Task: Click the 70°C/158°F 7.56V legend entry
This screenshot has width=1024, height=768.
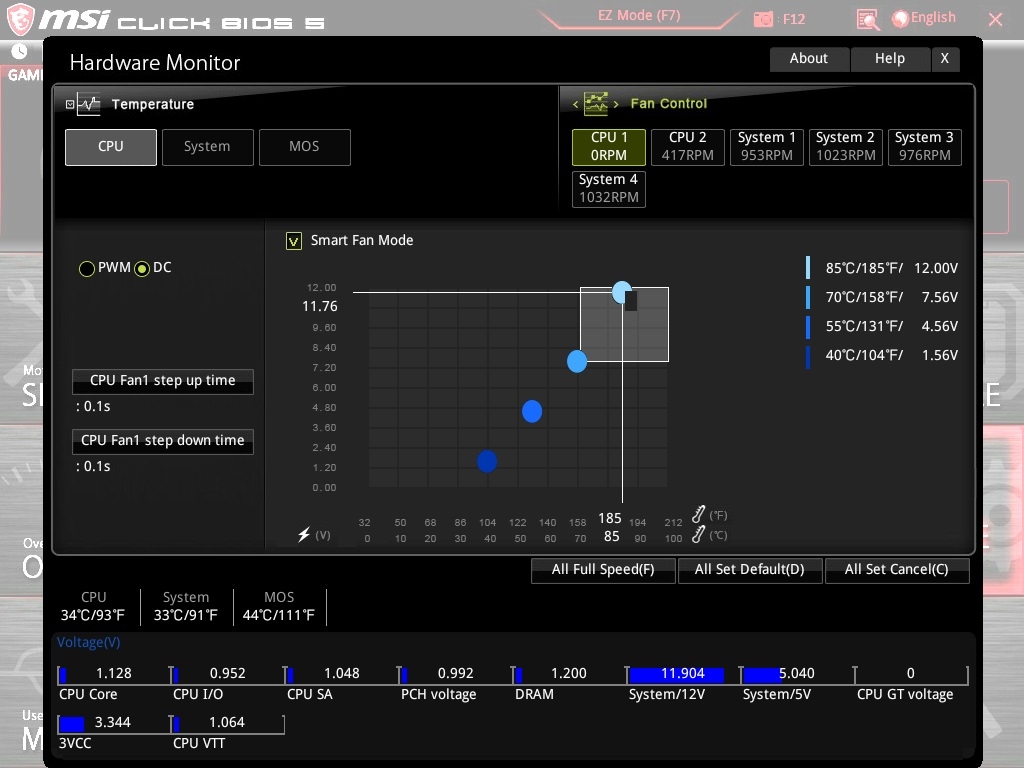Action: coord(882,297)
